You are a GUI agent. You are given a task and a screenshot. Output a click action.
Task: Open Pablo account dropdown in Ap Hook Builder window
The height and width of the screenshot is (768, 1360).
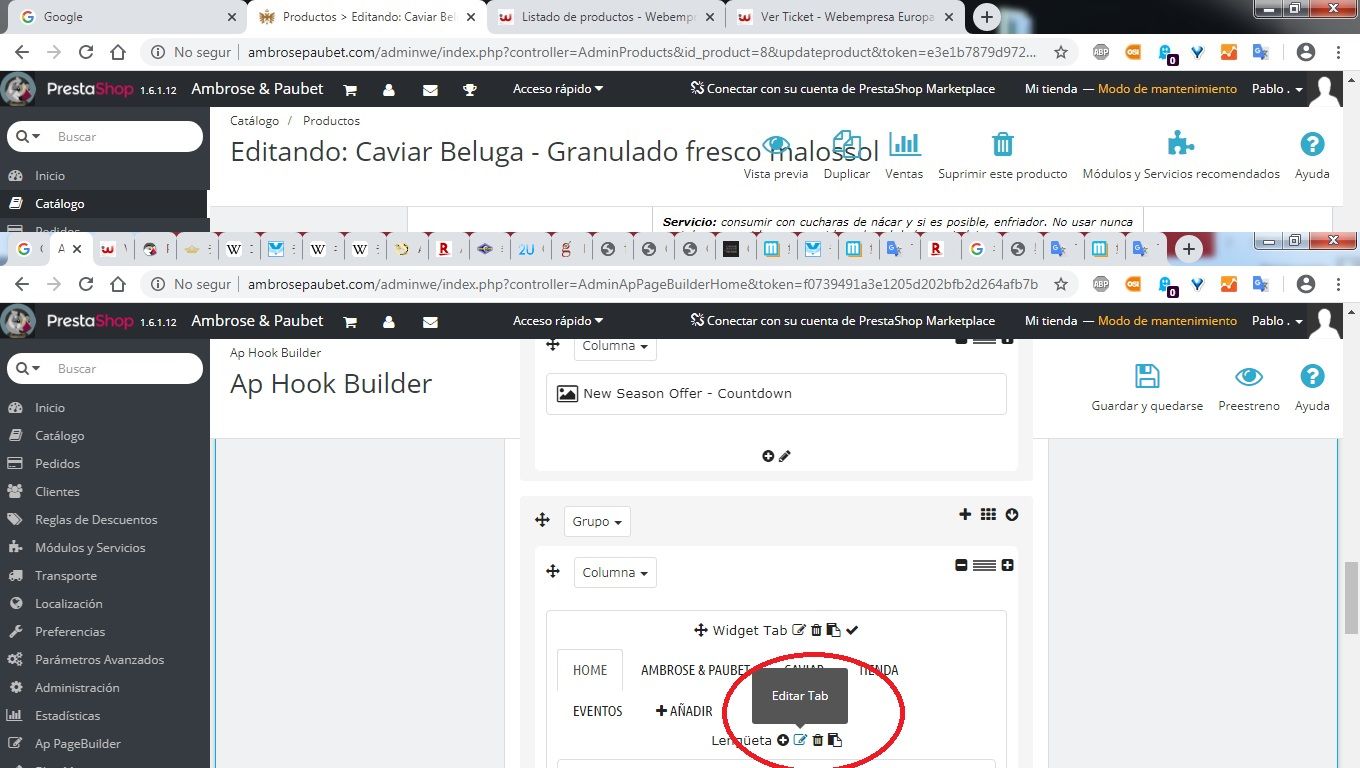tap(1277, 321)
